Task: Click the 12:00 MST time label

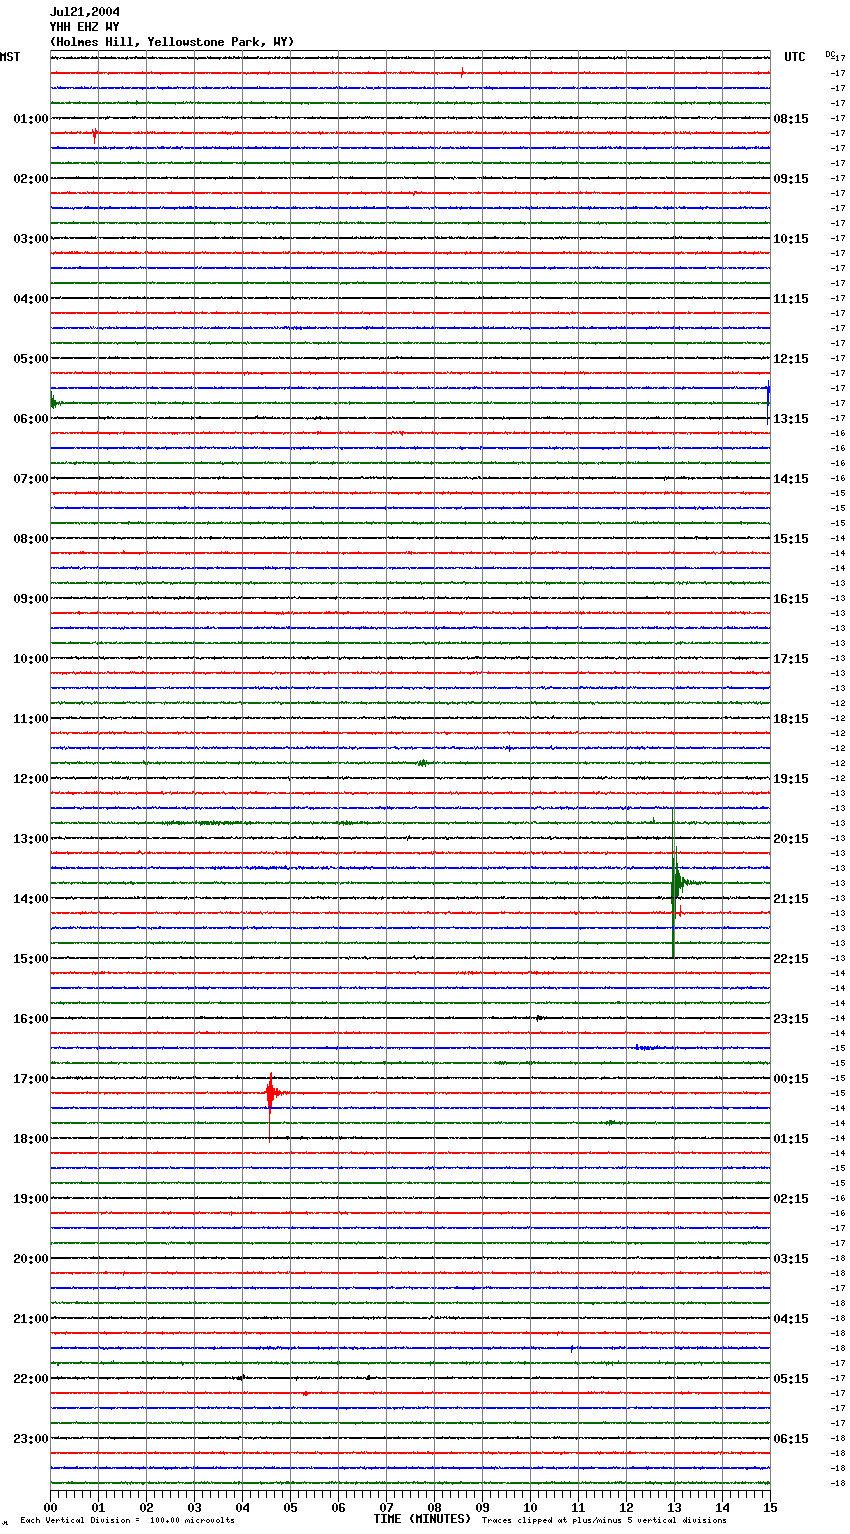Action: 31,779
